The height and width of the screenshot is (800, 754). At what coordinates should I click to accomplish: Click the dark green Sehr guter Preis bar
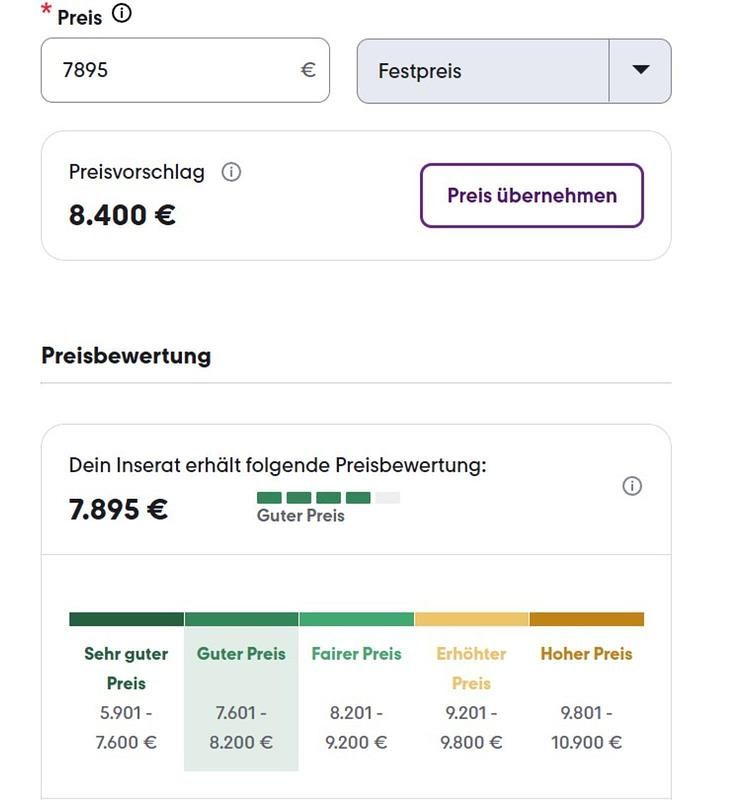[126, 619]
